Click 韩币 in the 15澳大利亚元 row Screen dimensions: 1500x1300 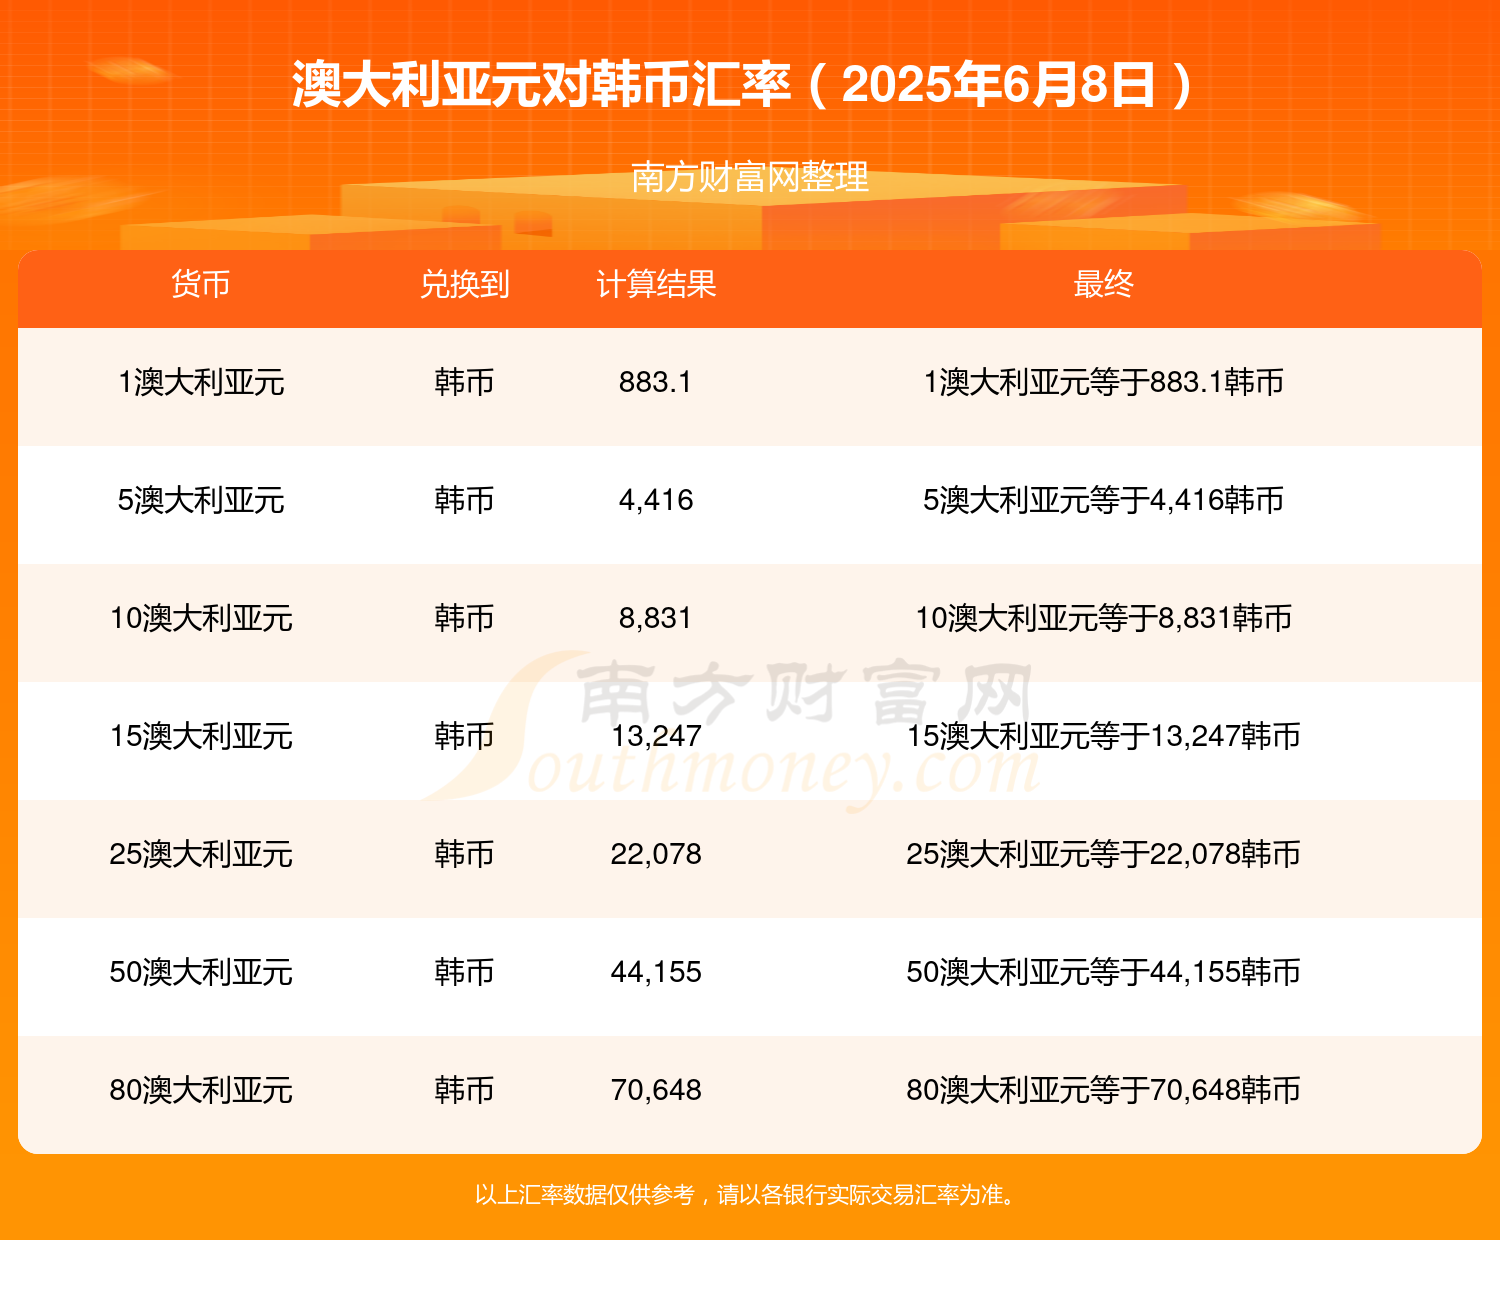coord(465,736)
